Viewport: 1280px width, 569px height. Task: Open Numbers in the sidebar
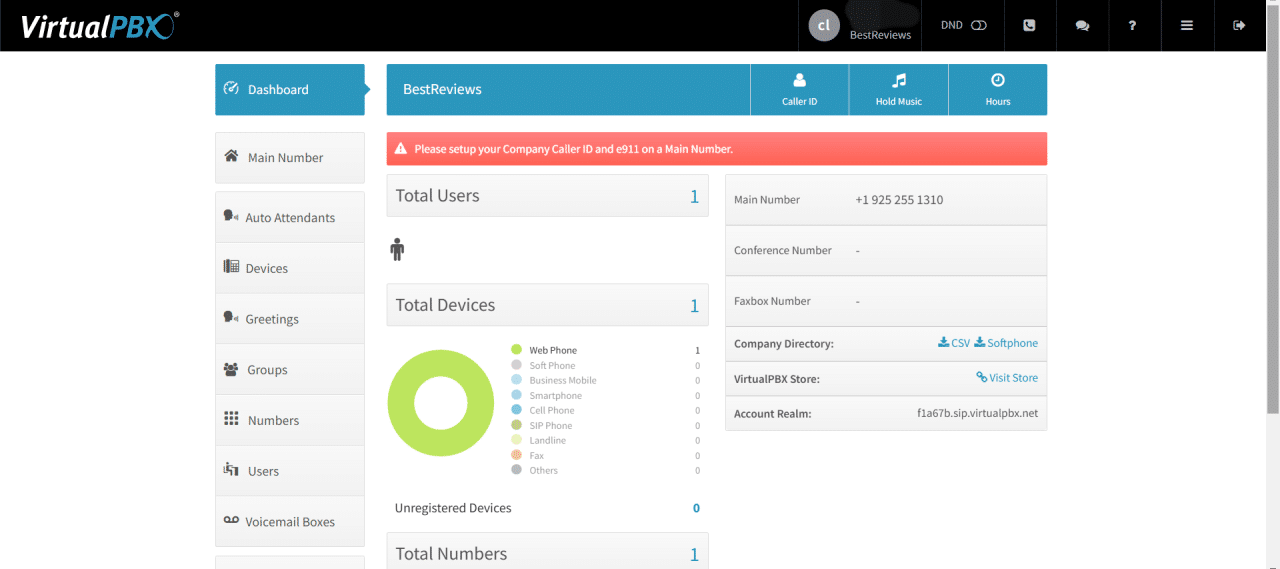coord(290,421)
